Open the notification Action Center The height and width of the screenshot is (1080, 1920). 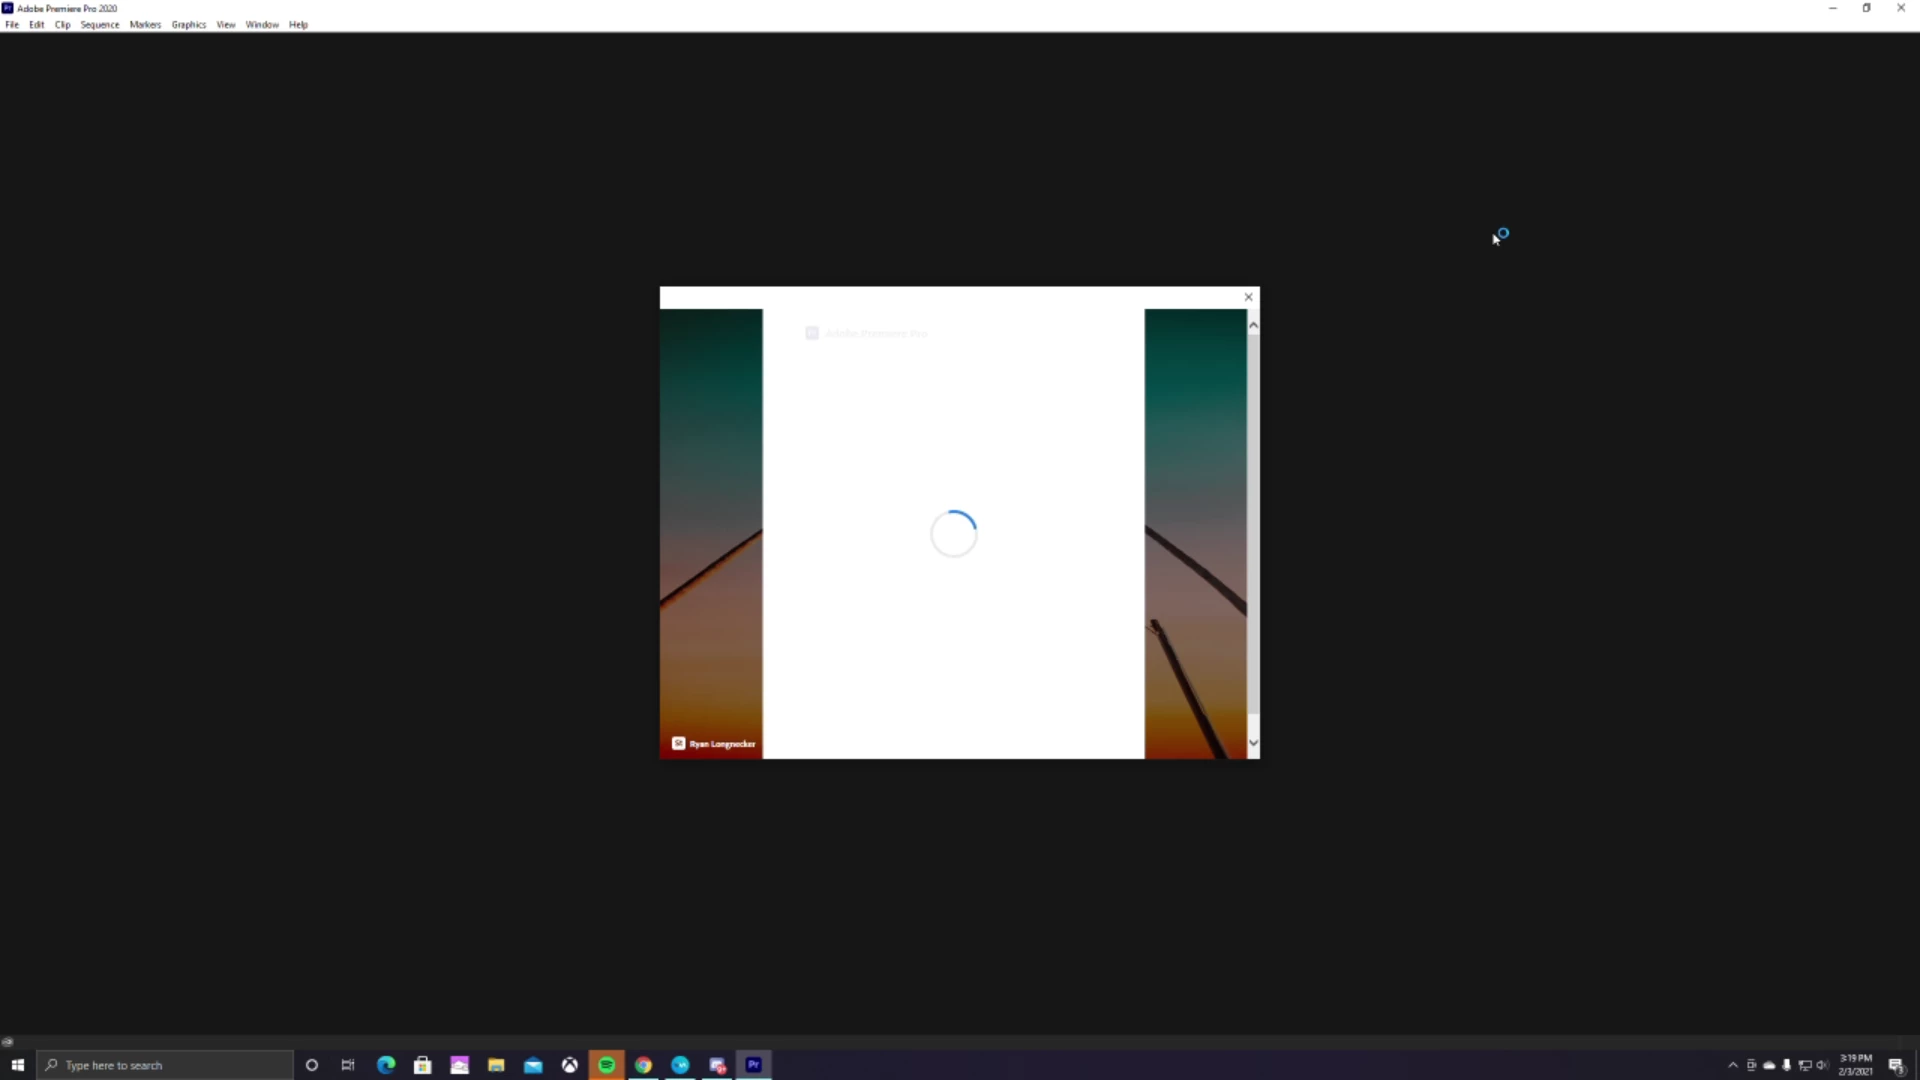coord(1896,1065)
